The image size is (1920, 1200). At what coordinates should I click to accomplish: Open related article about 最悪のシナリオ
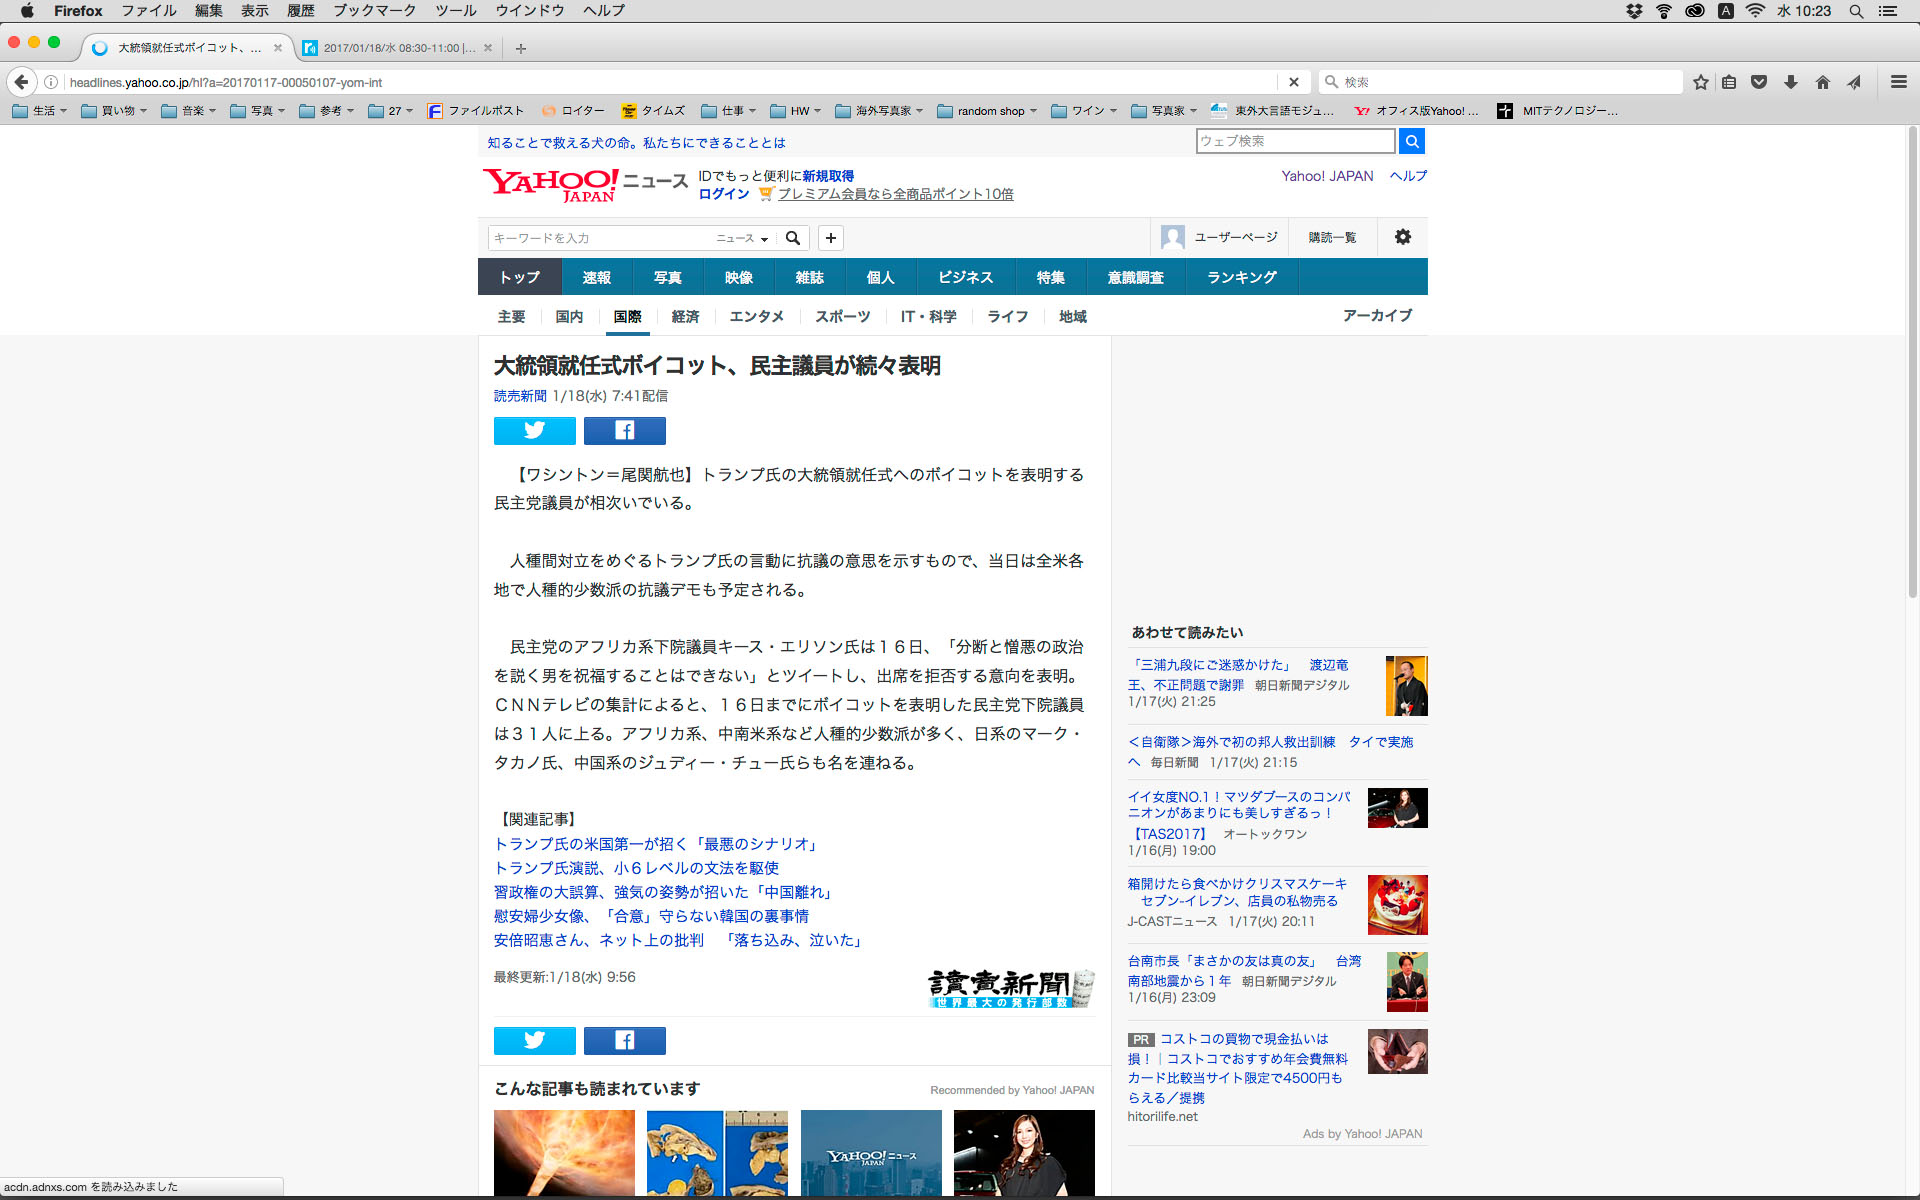(x=657, y=844)
